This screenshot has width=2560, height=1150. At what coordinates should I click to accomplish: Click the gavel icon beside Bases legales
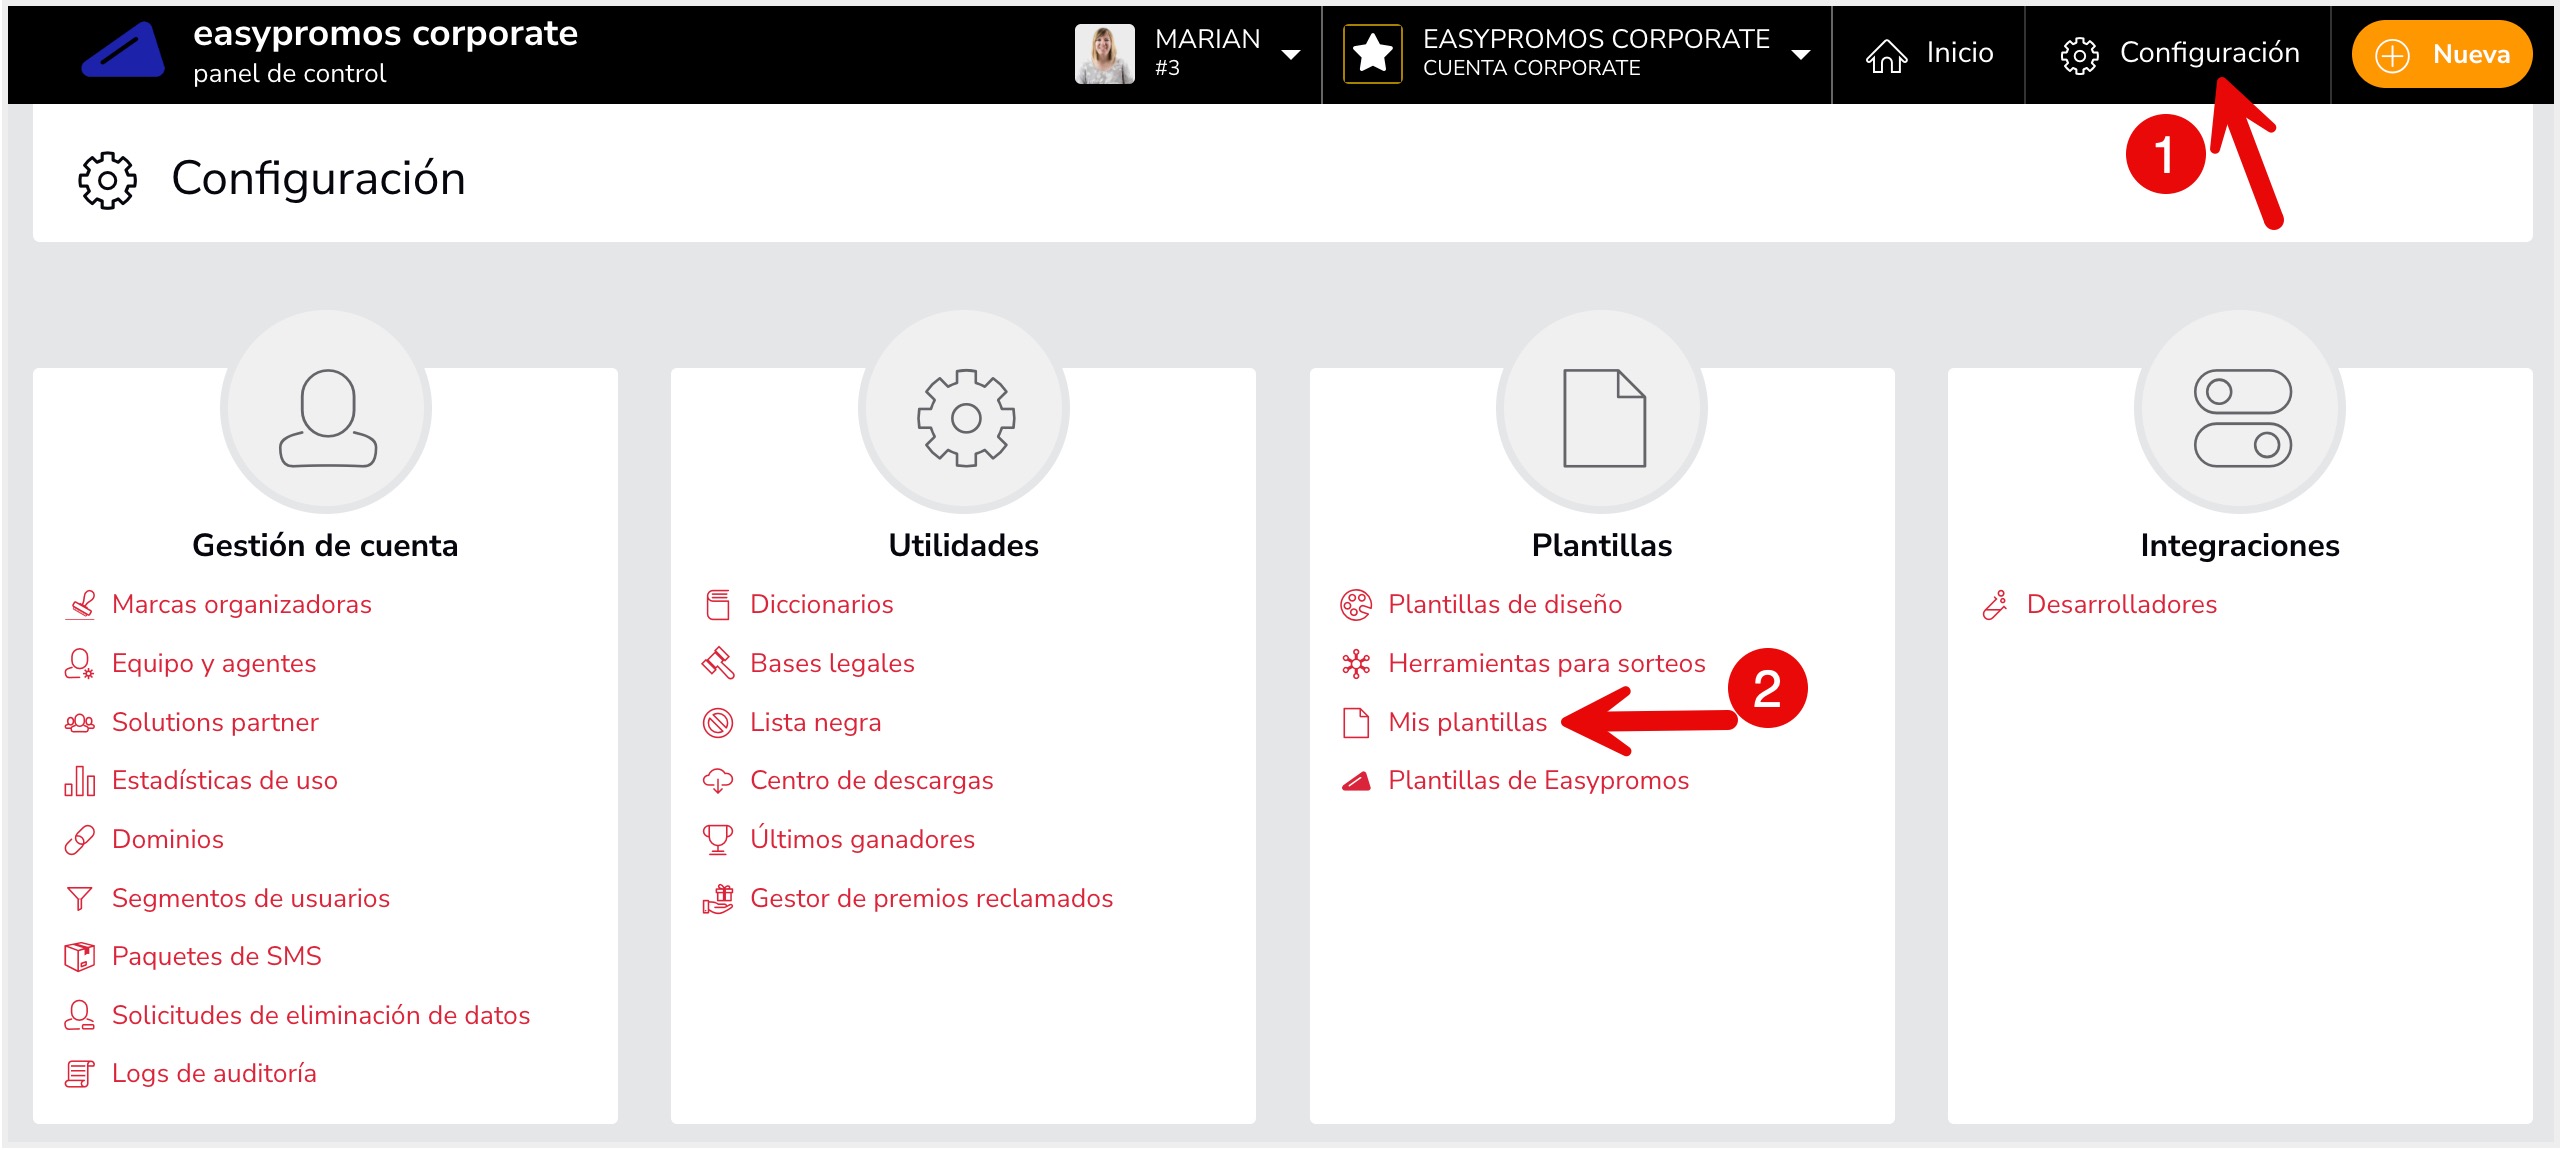718,664
